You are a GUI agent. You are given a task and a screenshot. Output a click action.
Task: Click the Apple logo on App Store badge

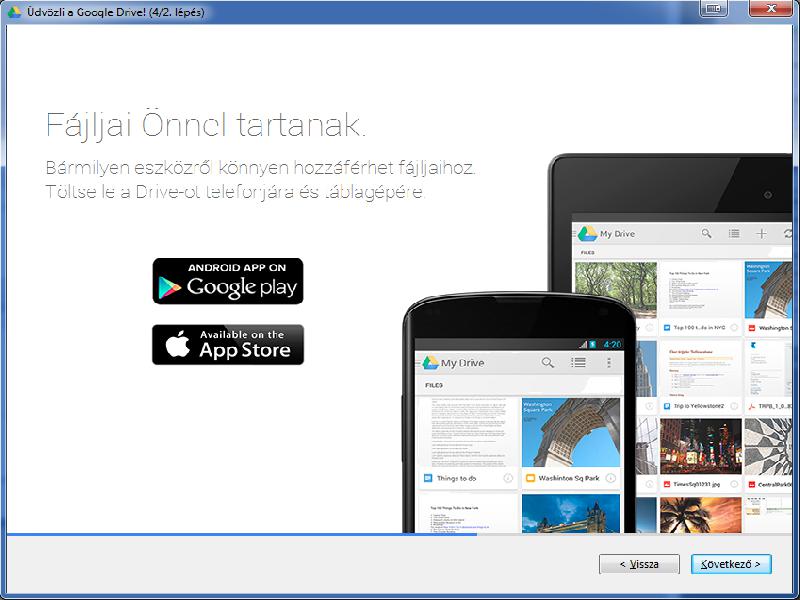point(178,344)
